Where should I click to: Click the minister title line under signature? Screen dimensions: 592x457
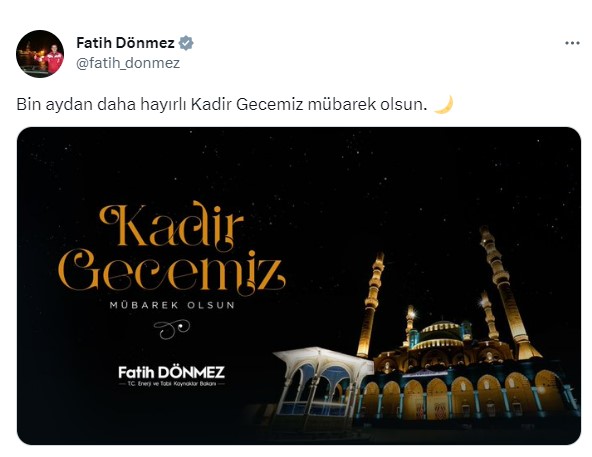pyautogui.click(x=171, y=384)
